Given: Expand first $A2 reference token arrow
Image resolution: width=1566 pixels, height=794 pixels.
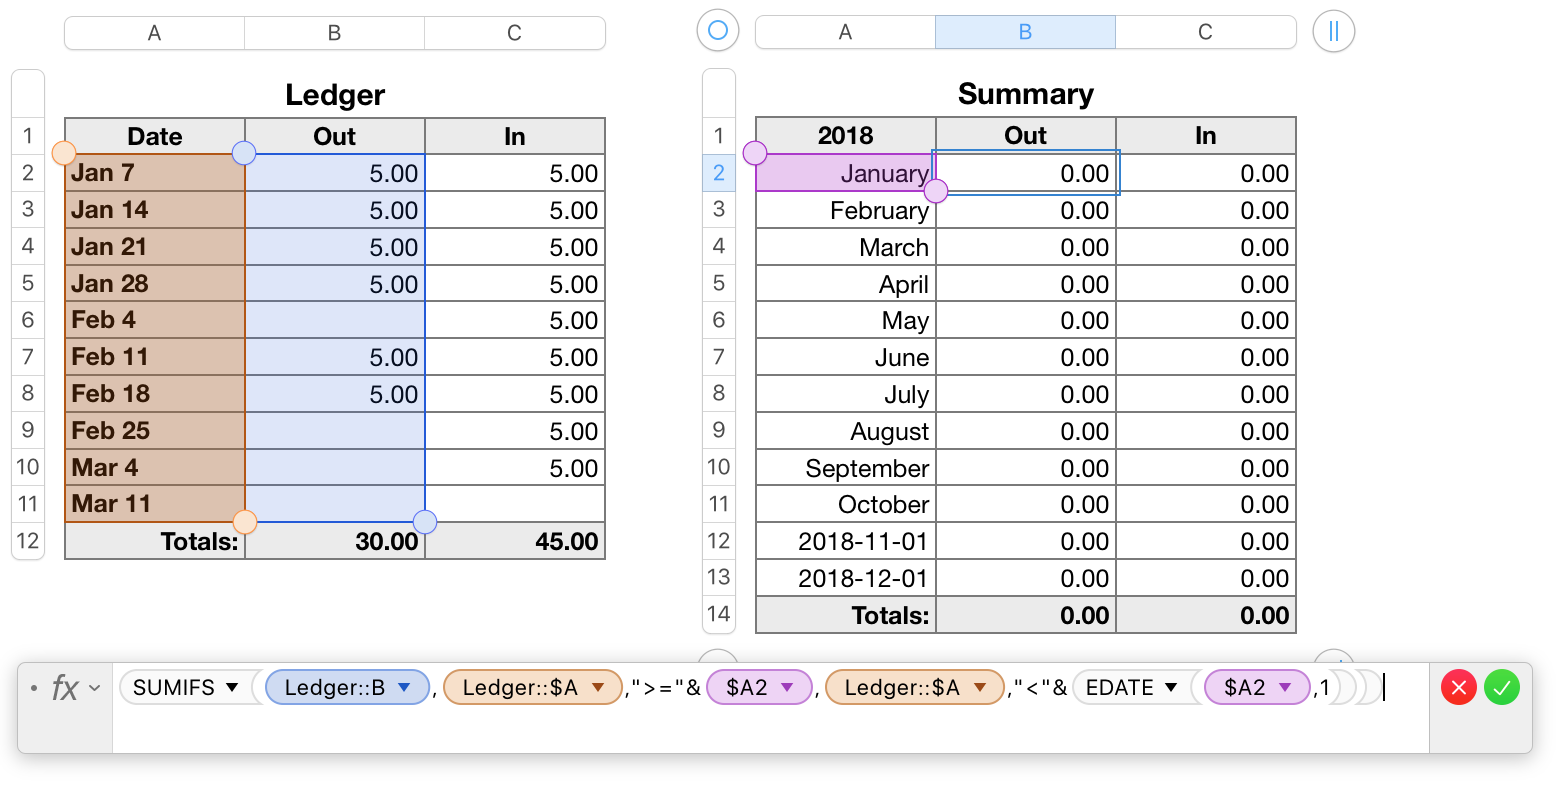Looking at the screenshot, I should click(787, 688).
